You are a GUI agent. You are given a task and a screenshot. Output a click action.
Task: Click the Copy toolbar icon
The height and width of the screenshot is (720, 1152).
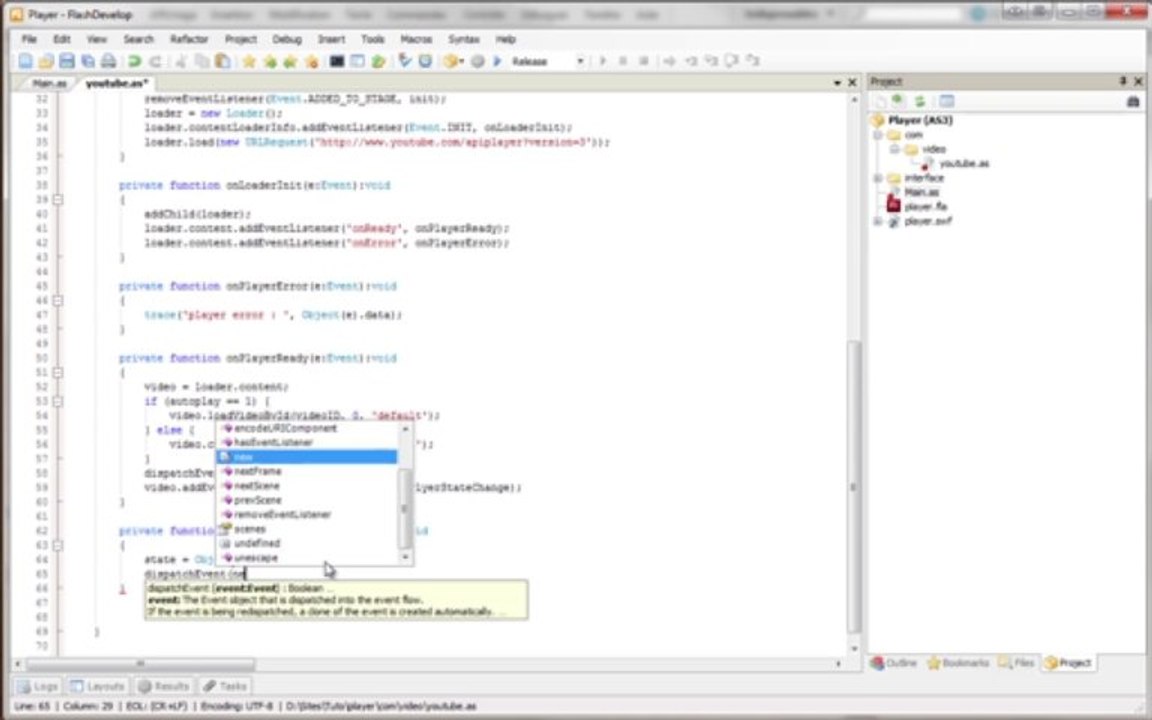click(201, 61)
